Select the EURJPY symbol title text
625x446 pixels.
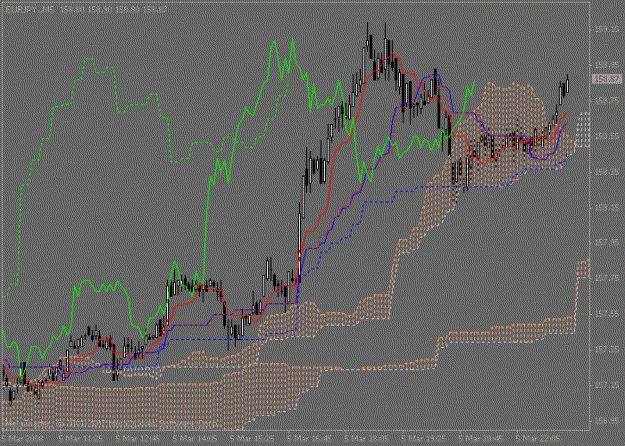coord(29,9)
